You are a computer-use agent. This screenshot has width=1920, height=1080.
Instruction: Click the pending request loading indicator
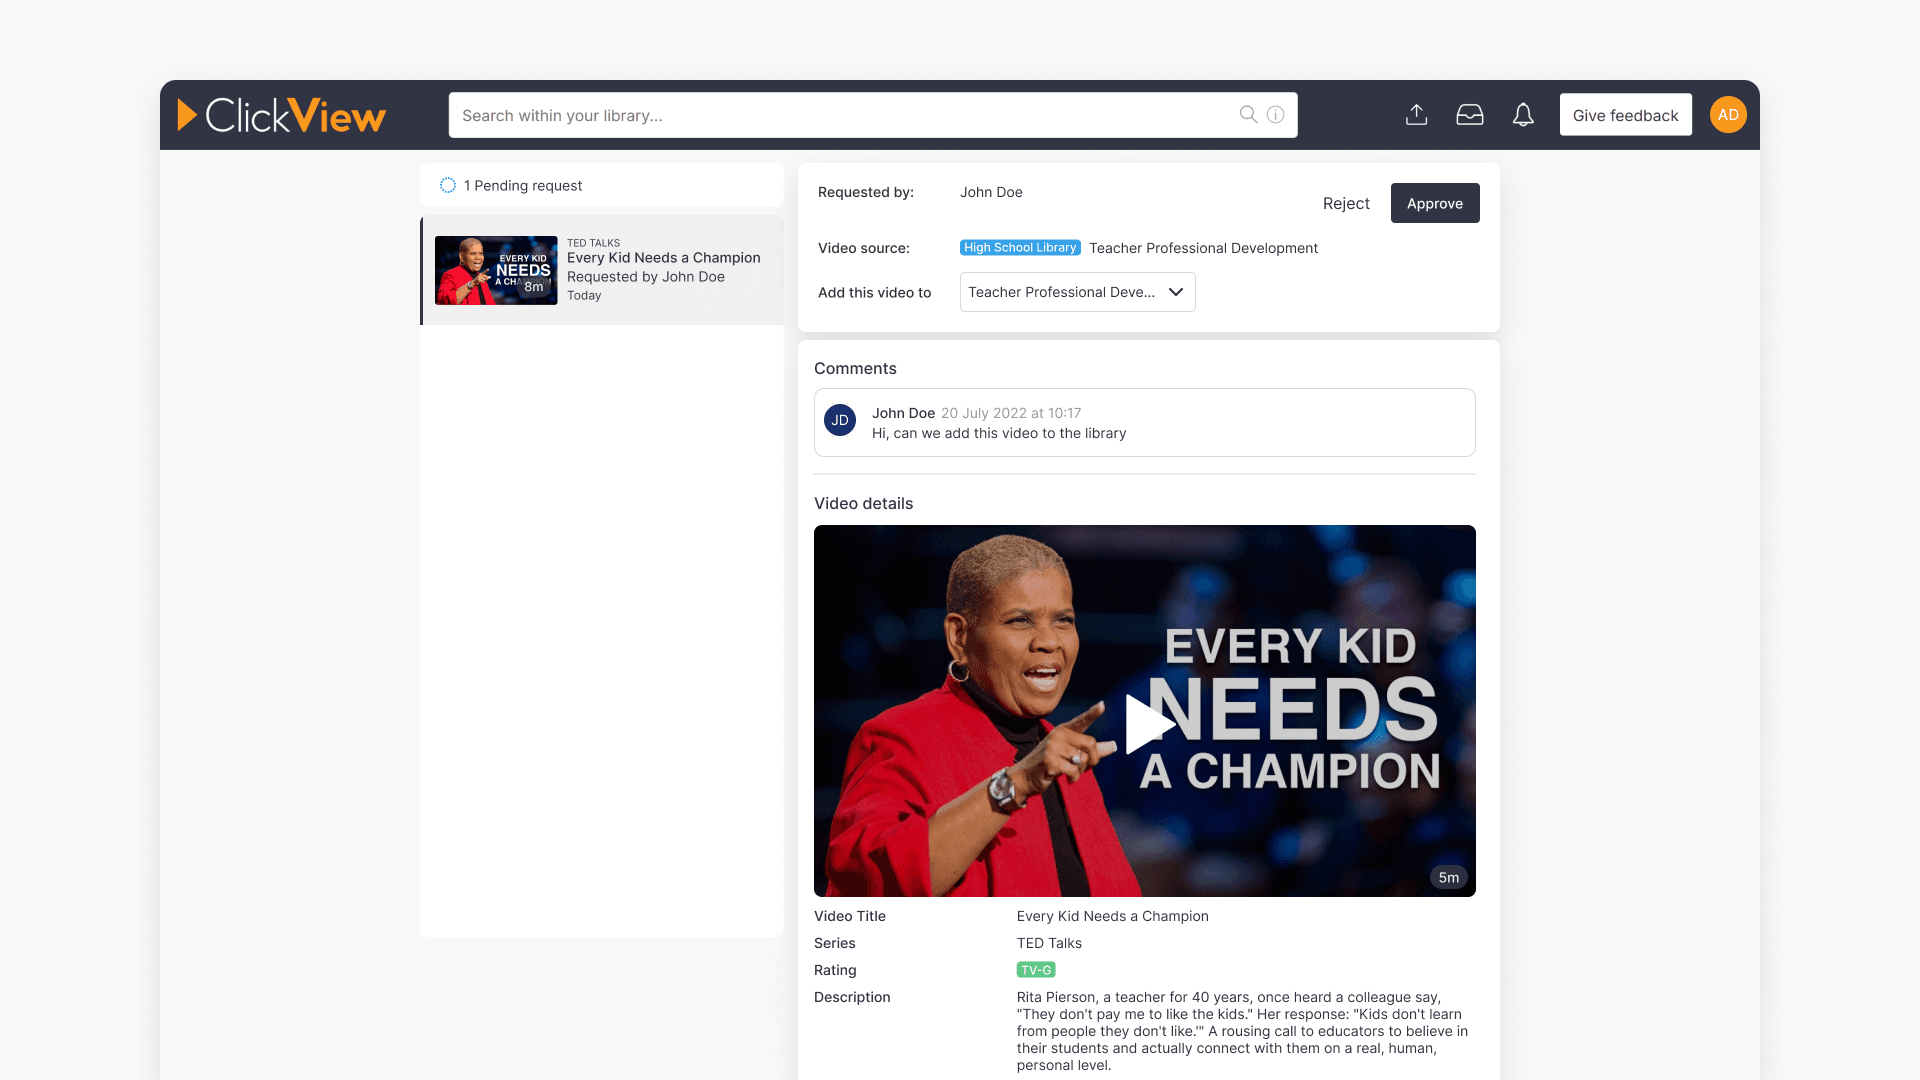coord(447,185)
